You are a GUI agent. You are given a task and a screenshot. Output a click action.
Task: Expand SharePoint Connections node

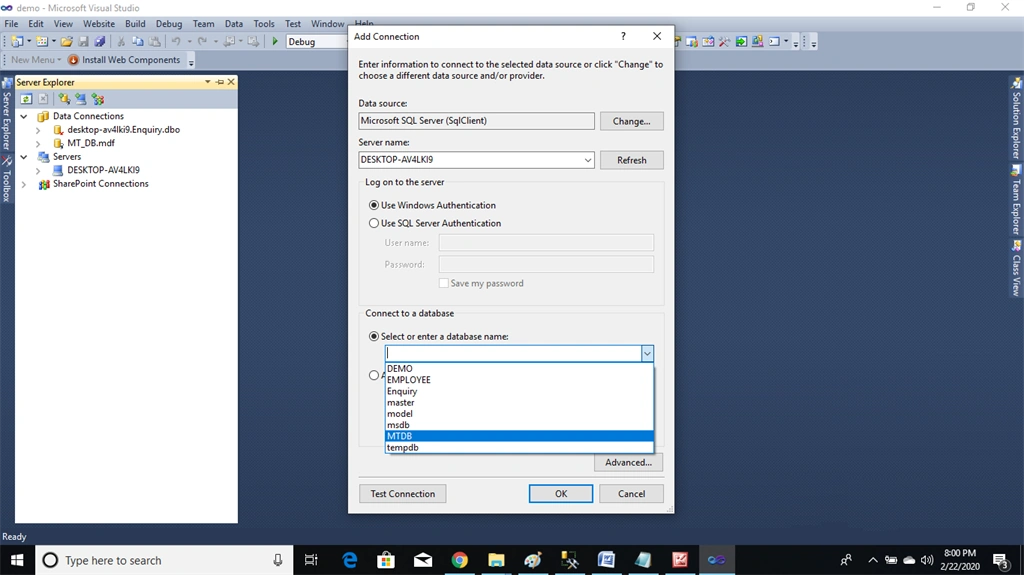click(24, 184)
